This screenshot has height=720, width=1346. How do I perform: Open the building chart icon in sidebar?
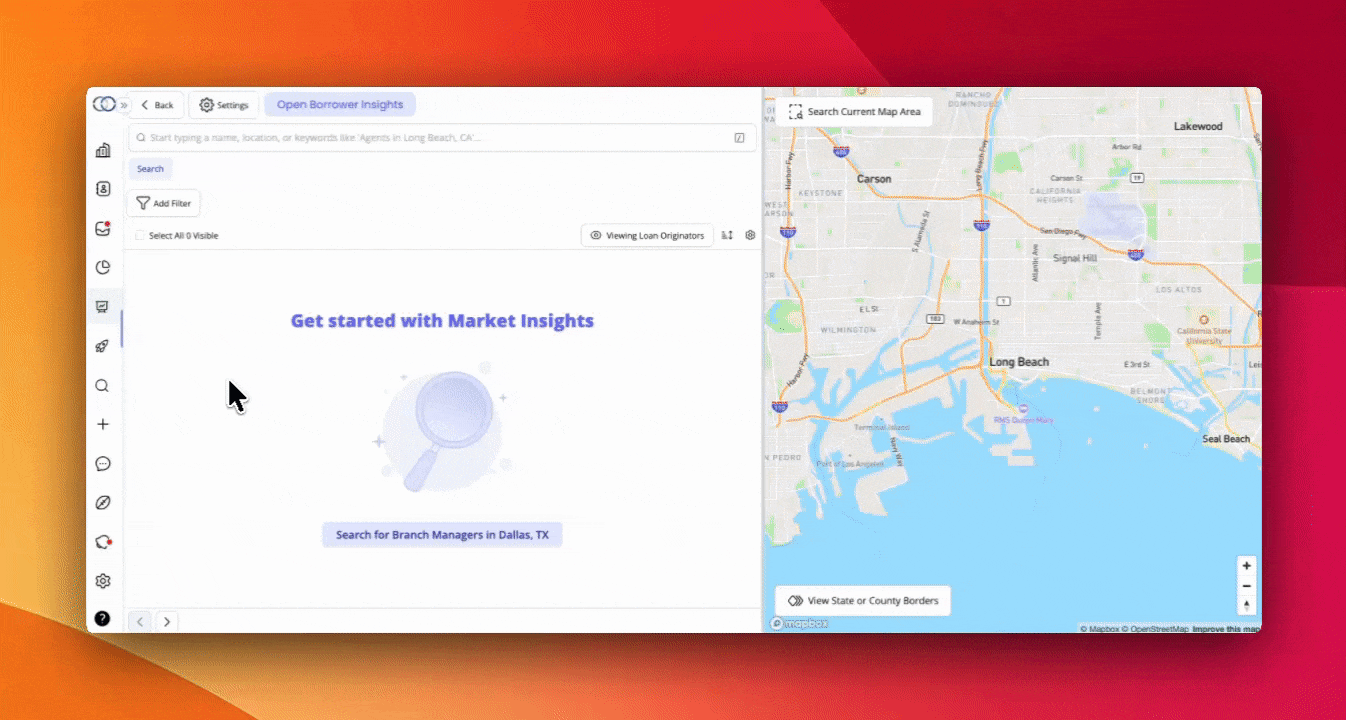(x=103, y=150)
